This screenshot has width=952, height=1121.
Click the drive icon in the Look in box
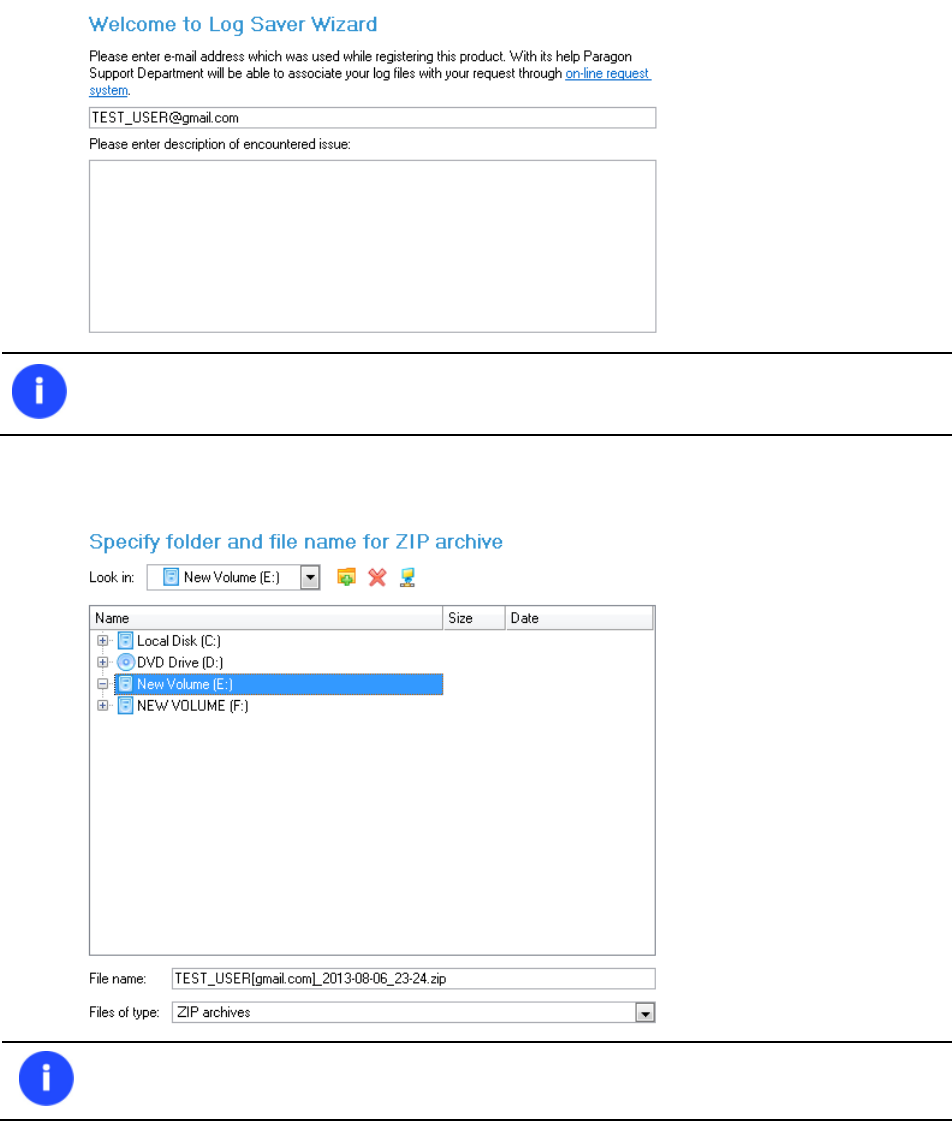point(171,577)
